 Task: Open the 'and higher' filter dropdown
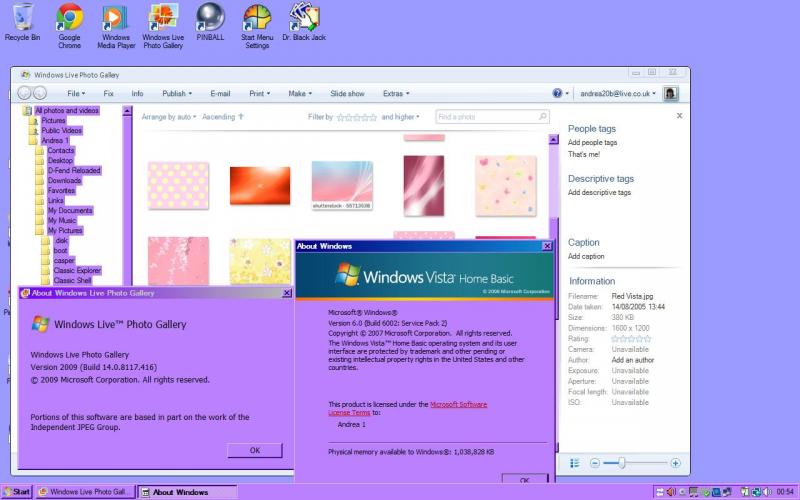pos(401,117)
